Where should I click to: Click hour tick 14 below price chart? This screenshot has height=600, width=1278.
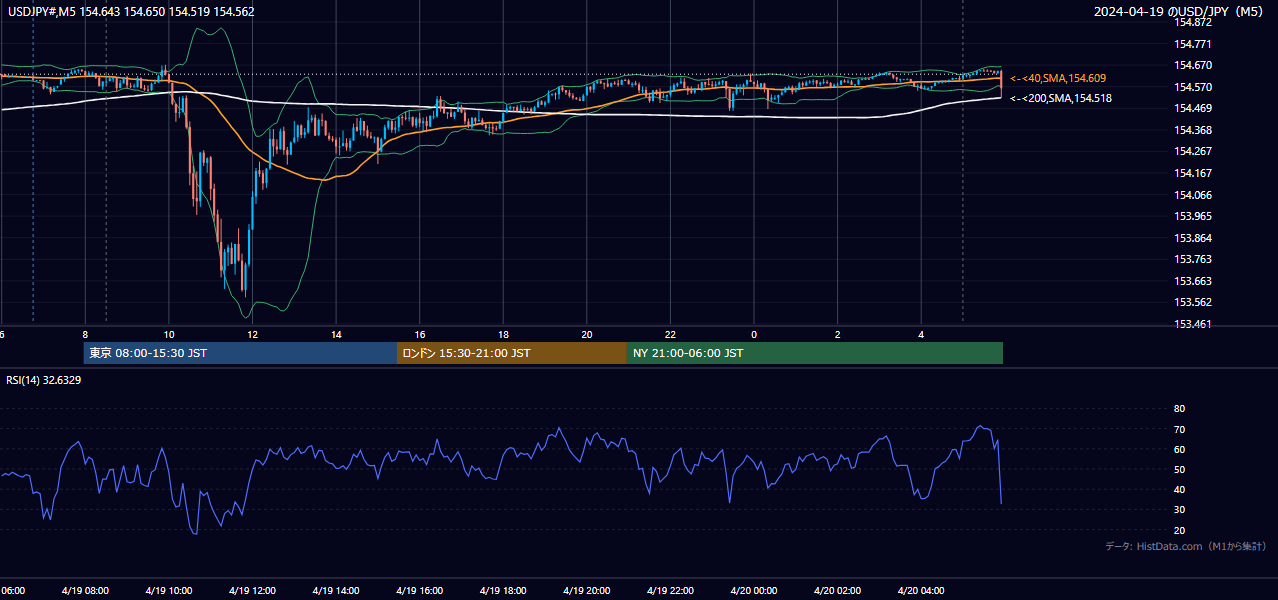pos(336,334)
